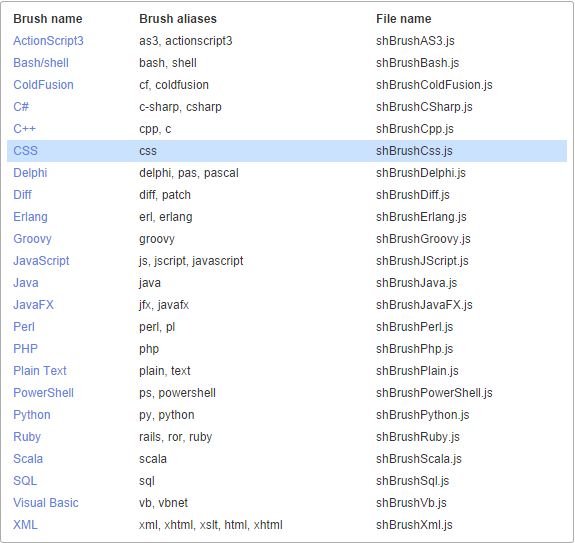The width and height of the screenshot is (575, 543).
Task: Open the SQL brush link
Action: (x=25, y=481)
